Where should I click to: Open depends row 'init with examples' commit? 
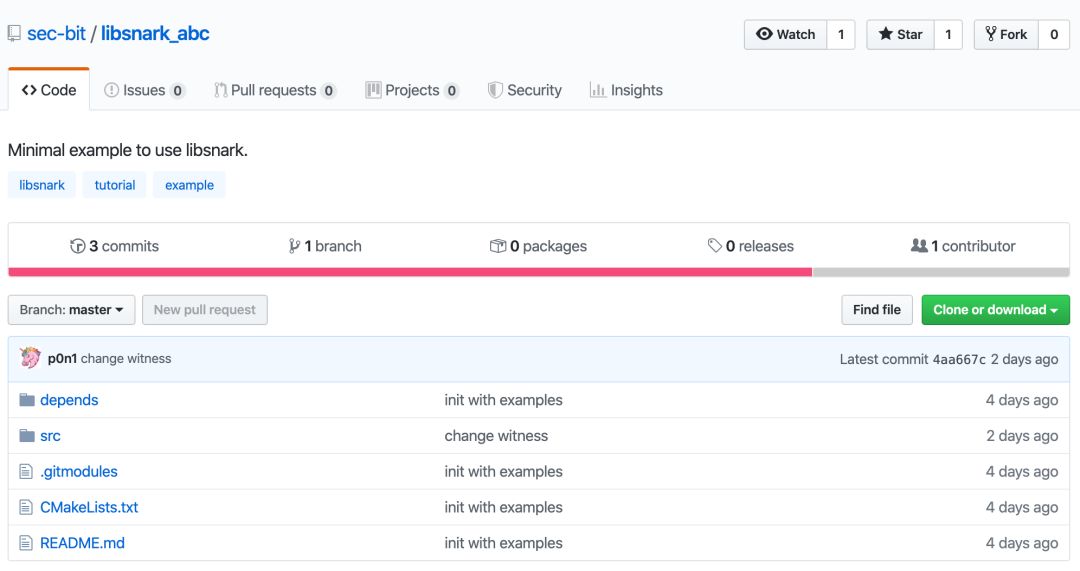coord(503,400)
